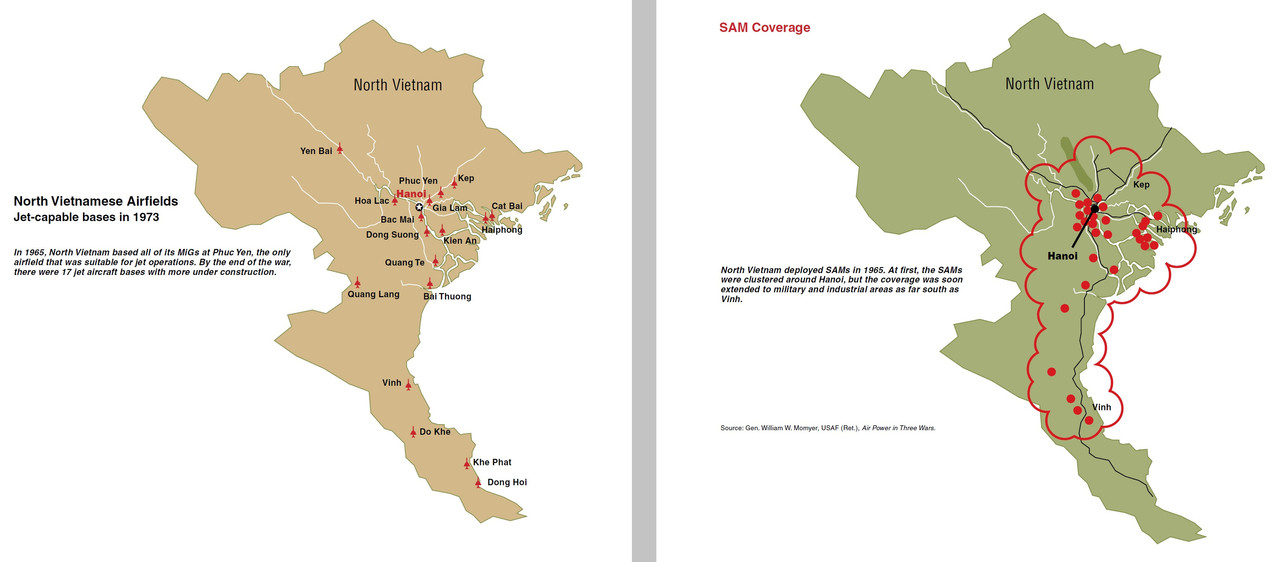The image size is (1280, 562).
Task: Click the aircraft icon above Quang Lang
Action: (x=357, y=282)
